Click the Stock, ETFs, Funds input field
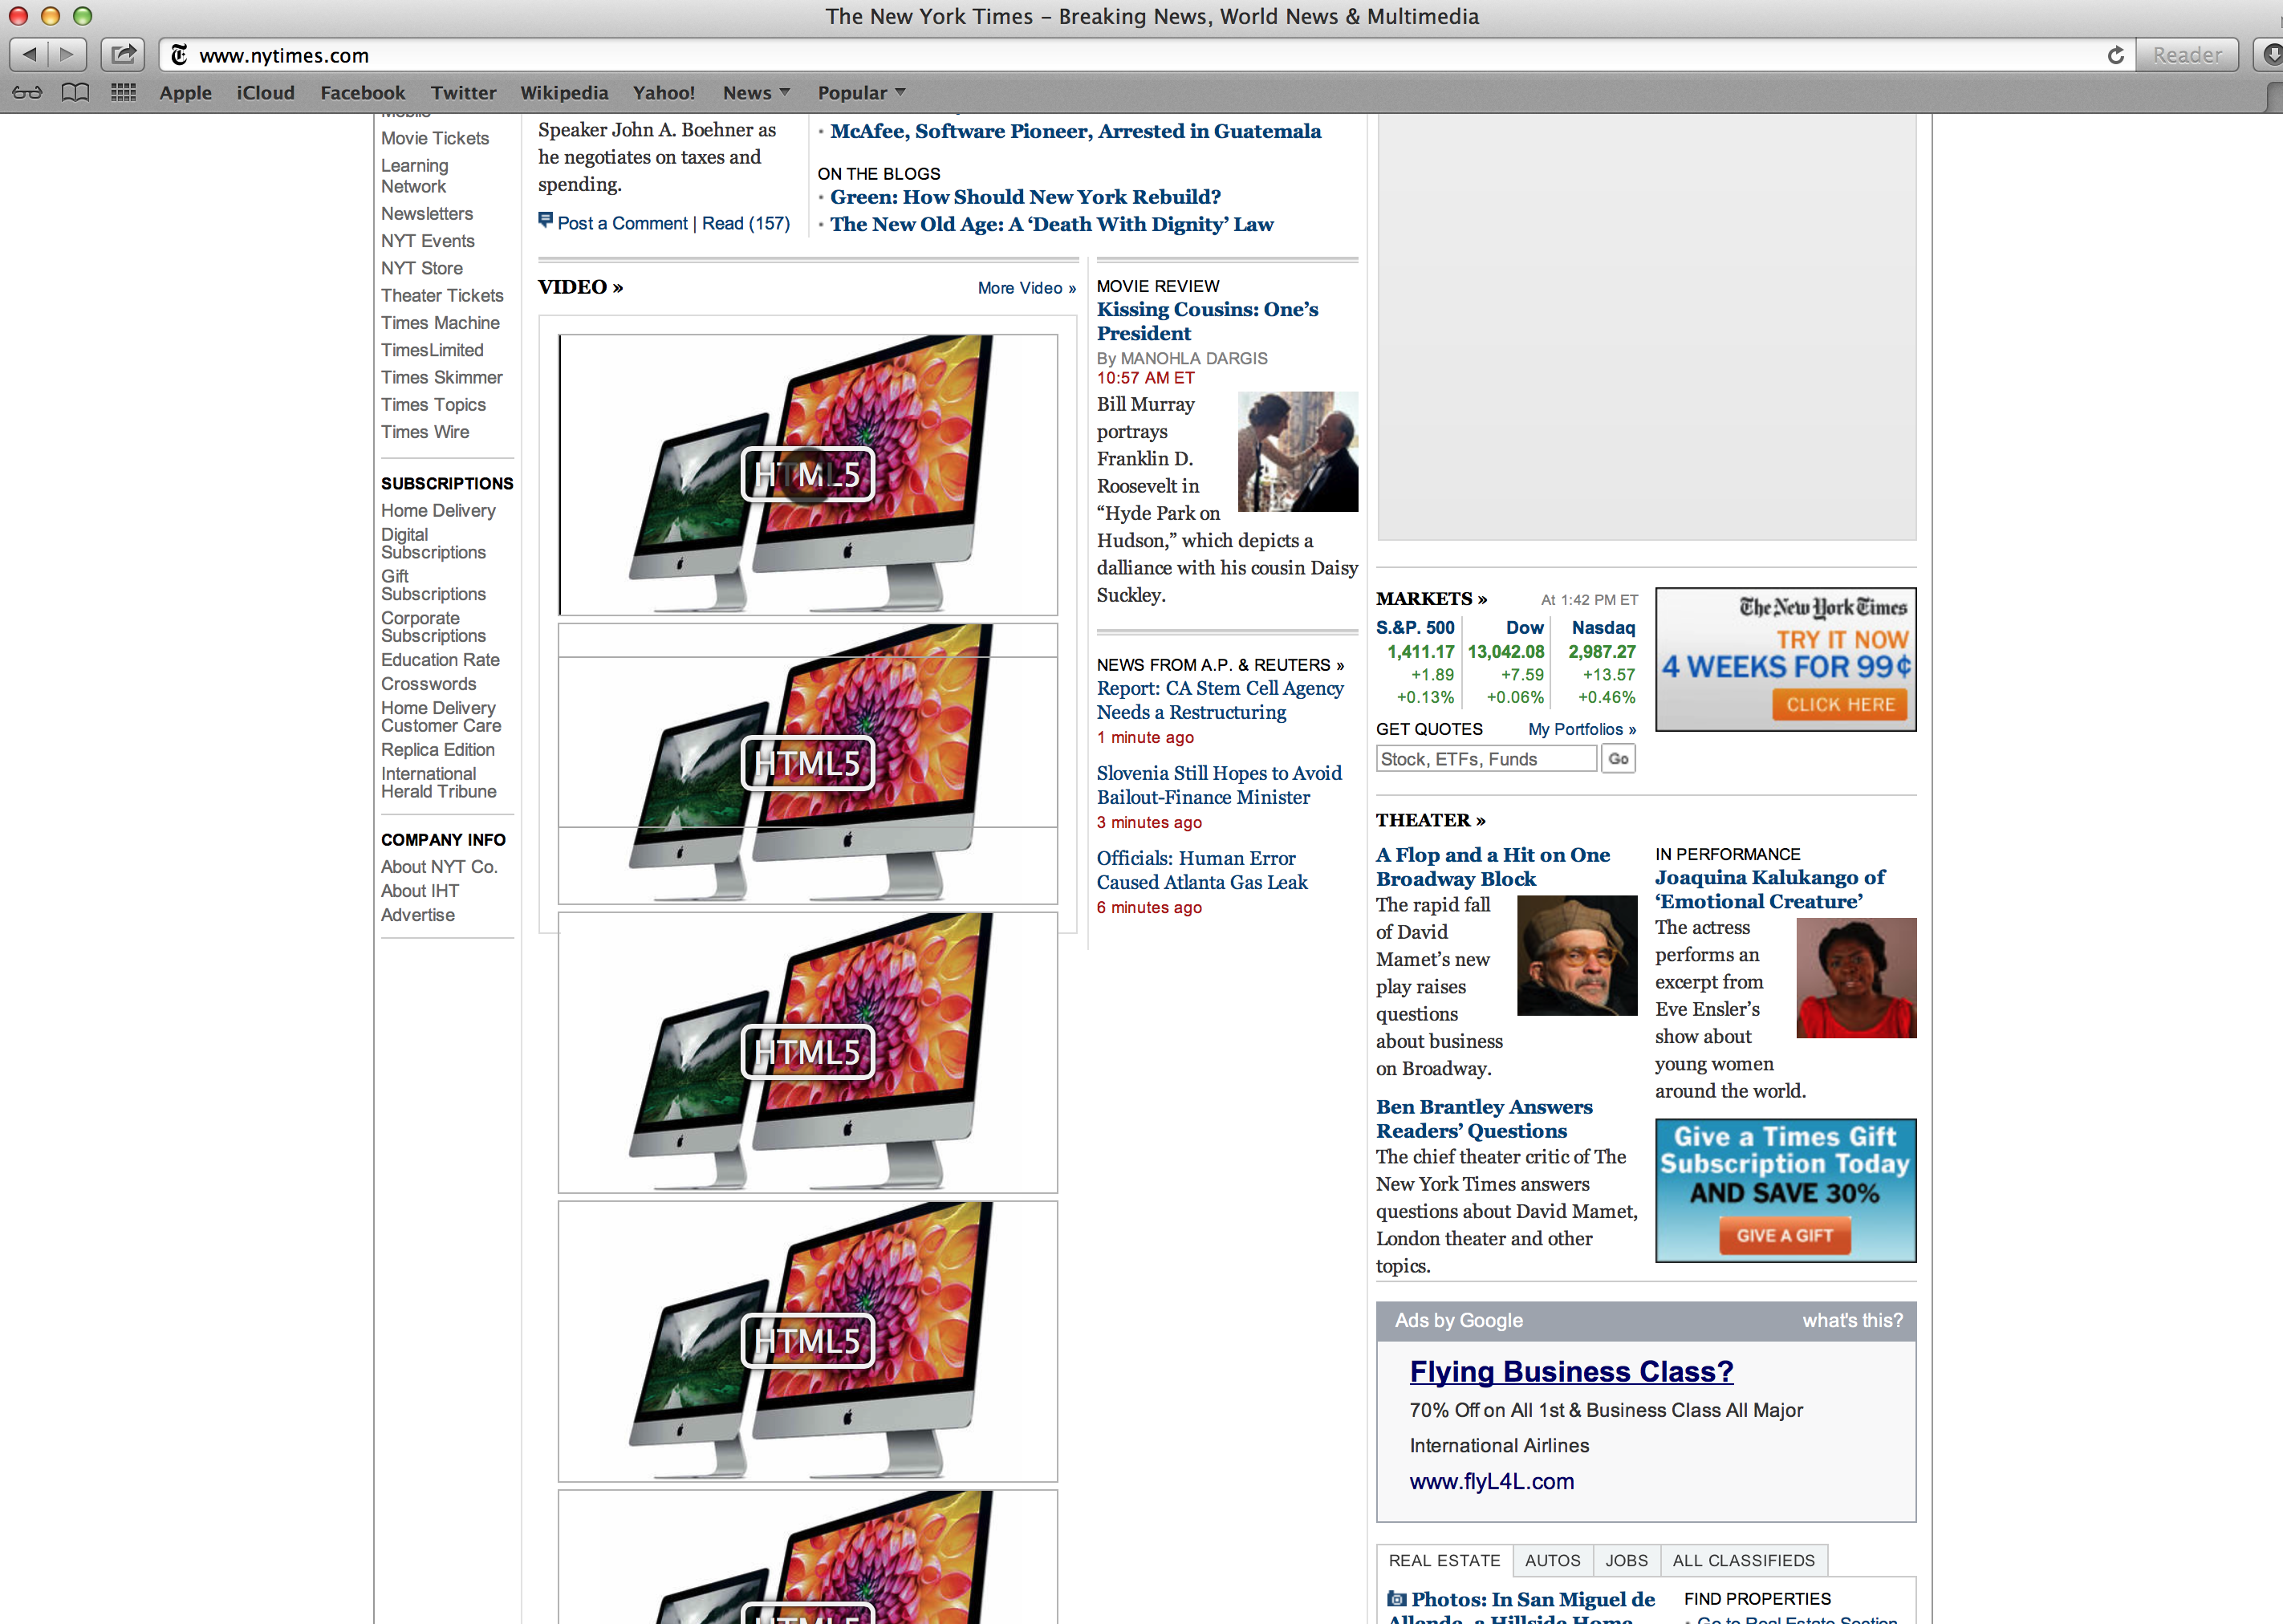 point(1486,759)
